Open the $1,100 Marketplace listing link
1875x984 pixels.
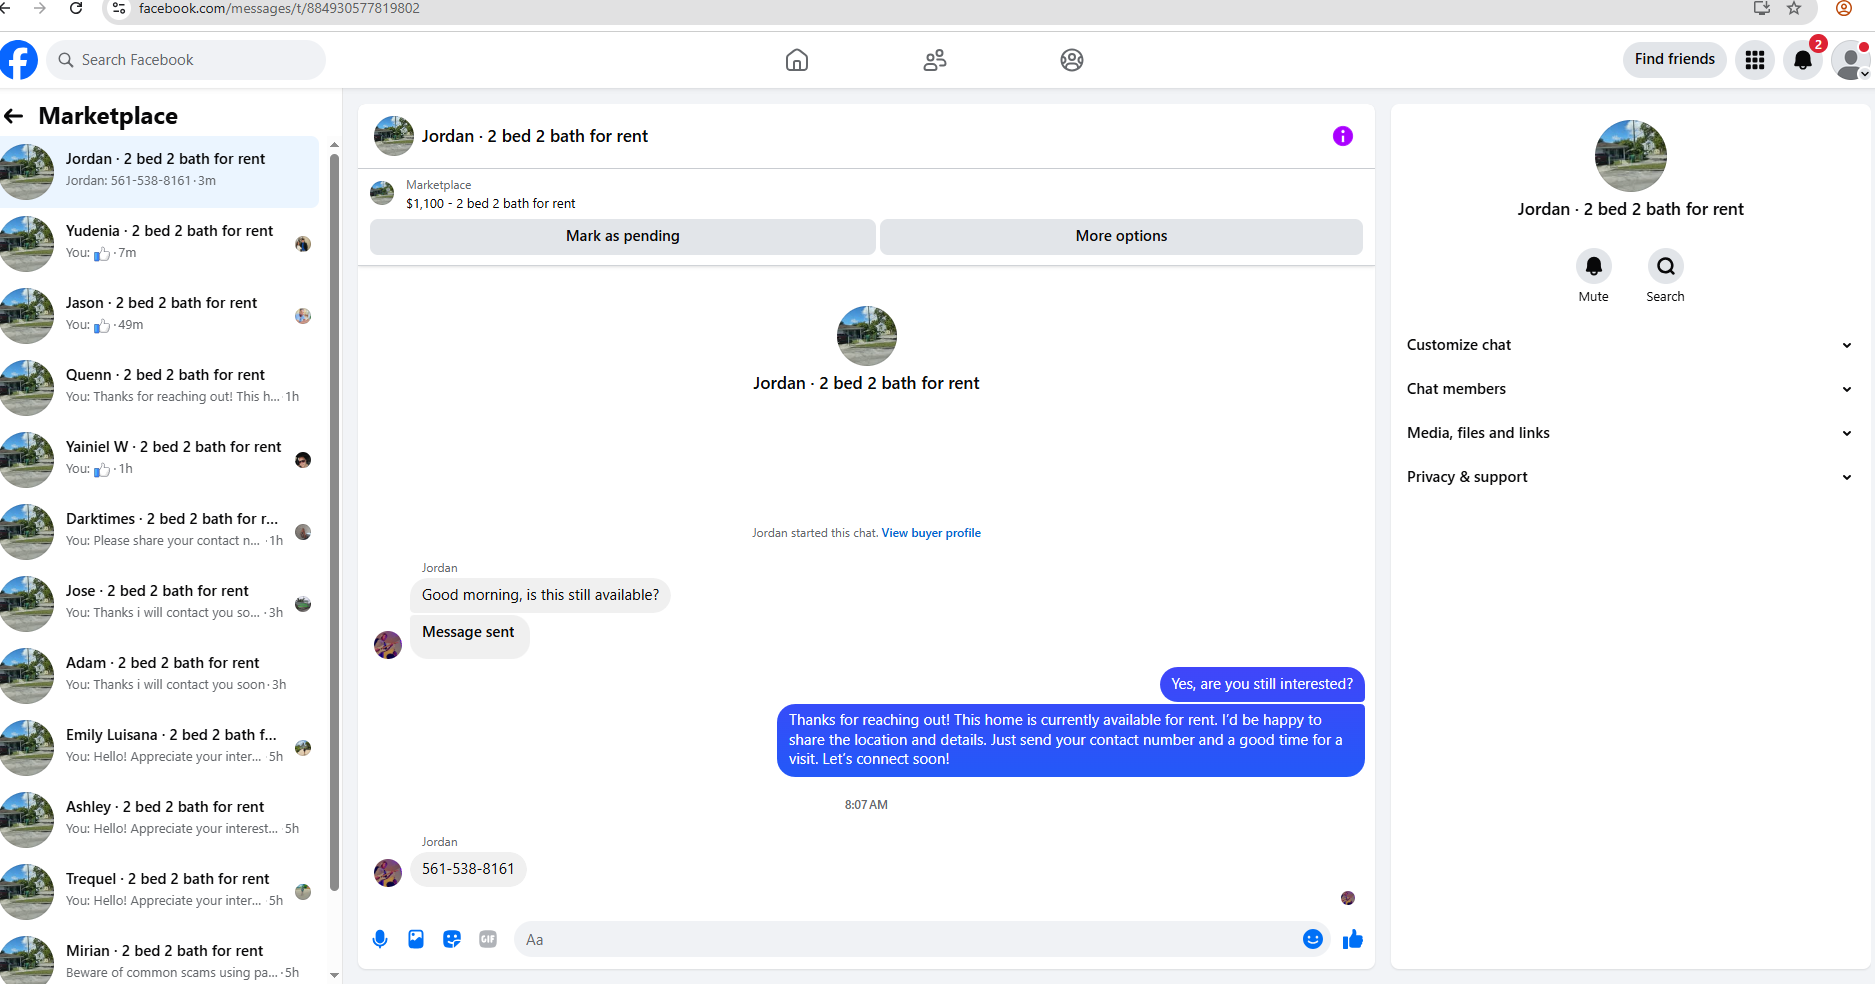coord(490,203)
